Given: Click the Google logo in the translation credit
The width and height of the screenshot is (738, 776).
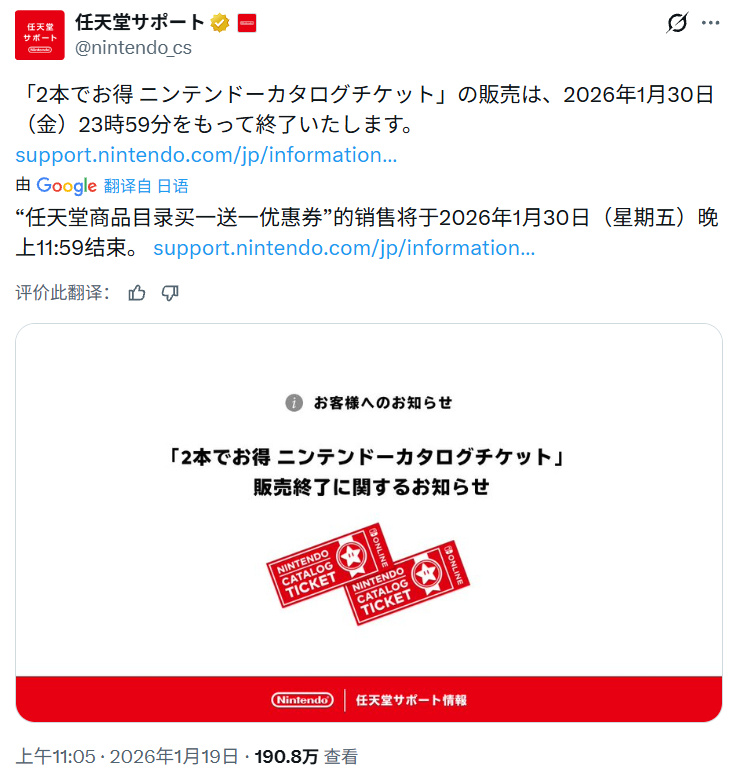Looking at the screenshot, I should pos(66,186).
